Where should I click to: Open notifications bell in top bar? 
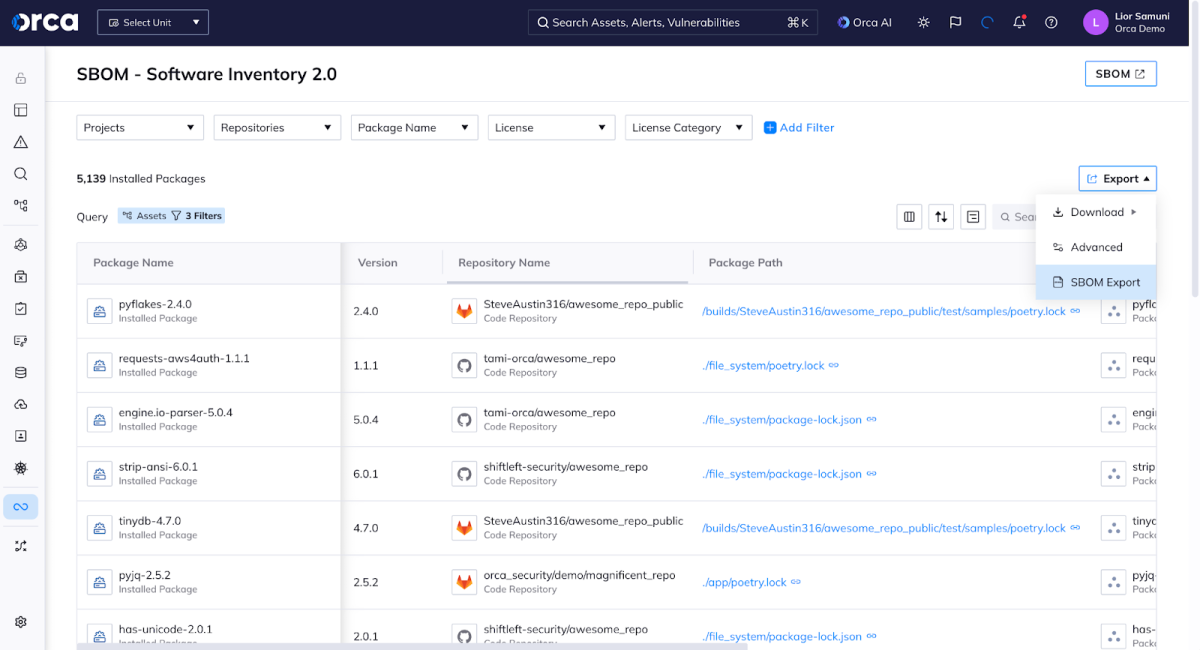[1019, 22]
